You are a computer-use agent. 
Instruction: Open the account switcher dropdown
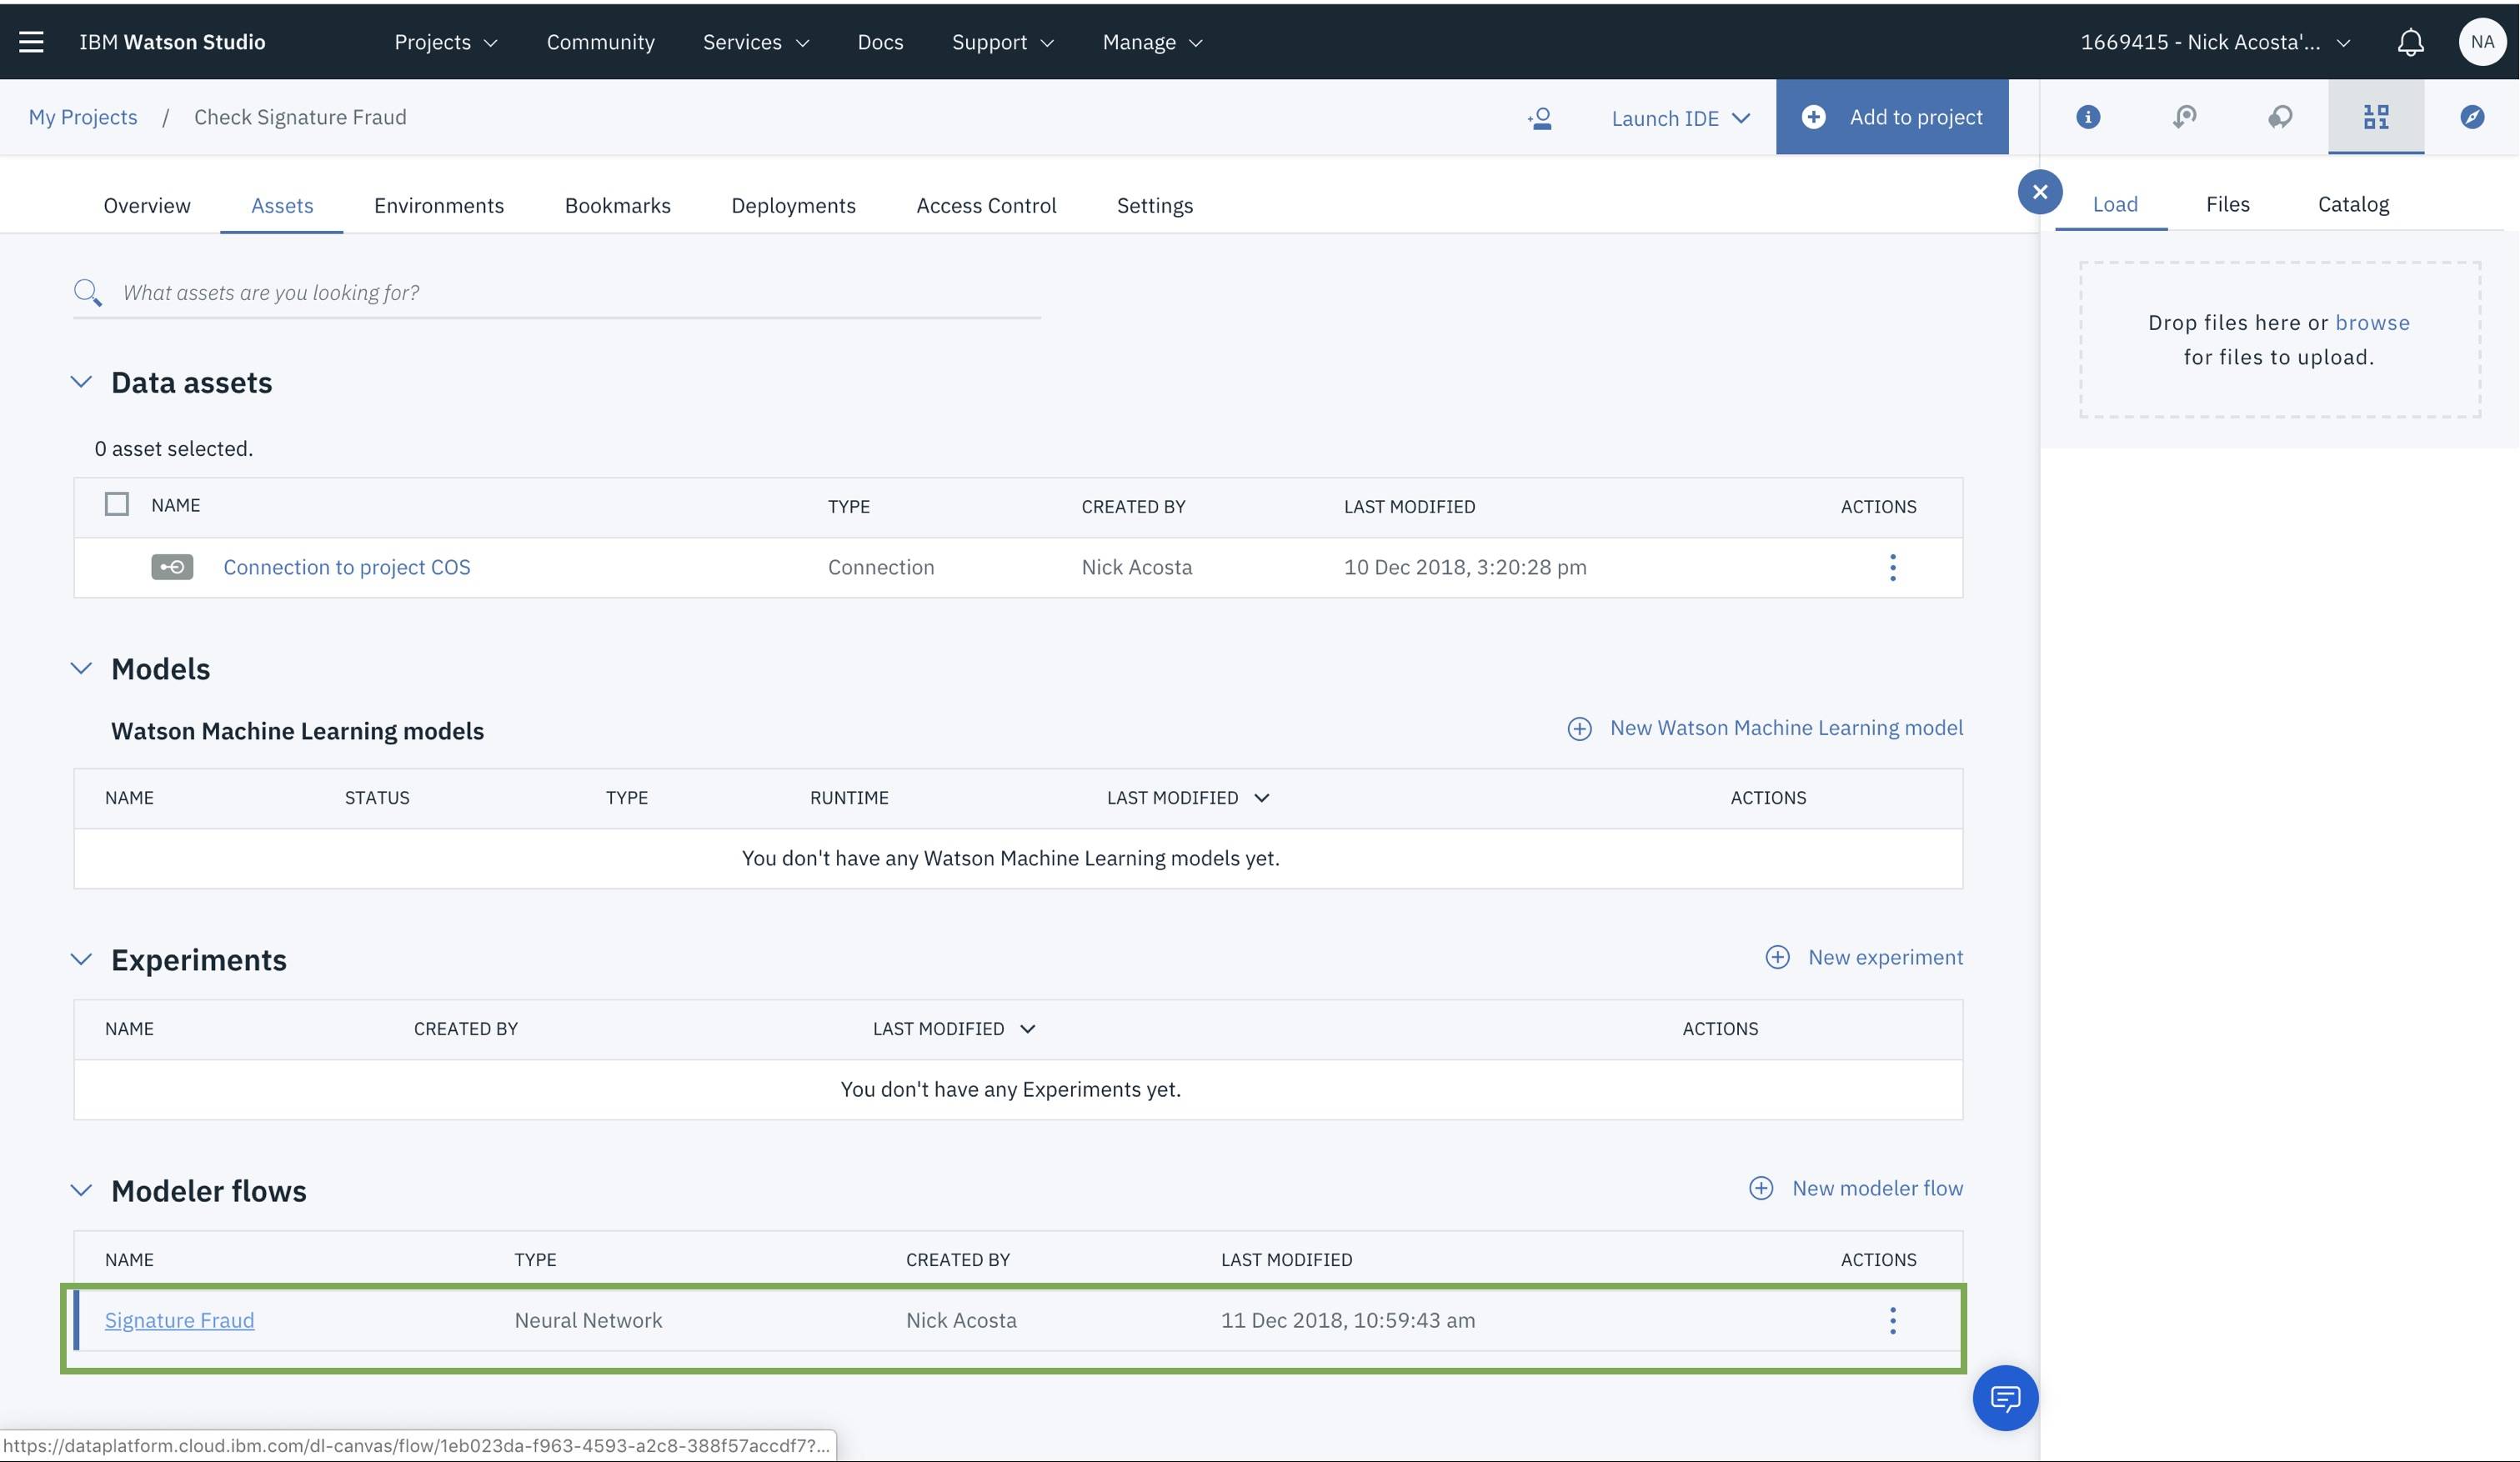tap(2216, 42)
